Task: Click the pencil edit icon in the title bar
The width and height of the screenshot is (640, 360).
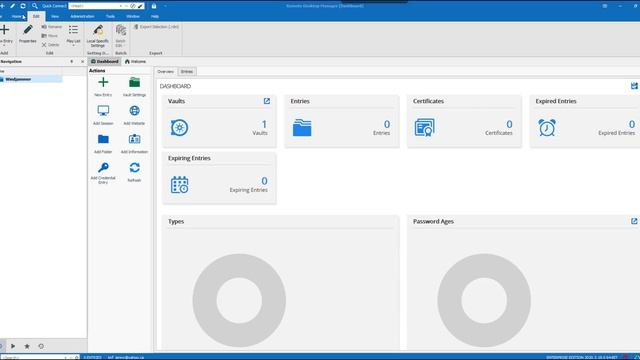Action: coord(13,6)
